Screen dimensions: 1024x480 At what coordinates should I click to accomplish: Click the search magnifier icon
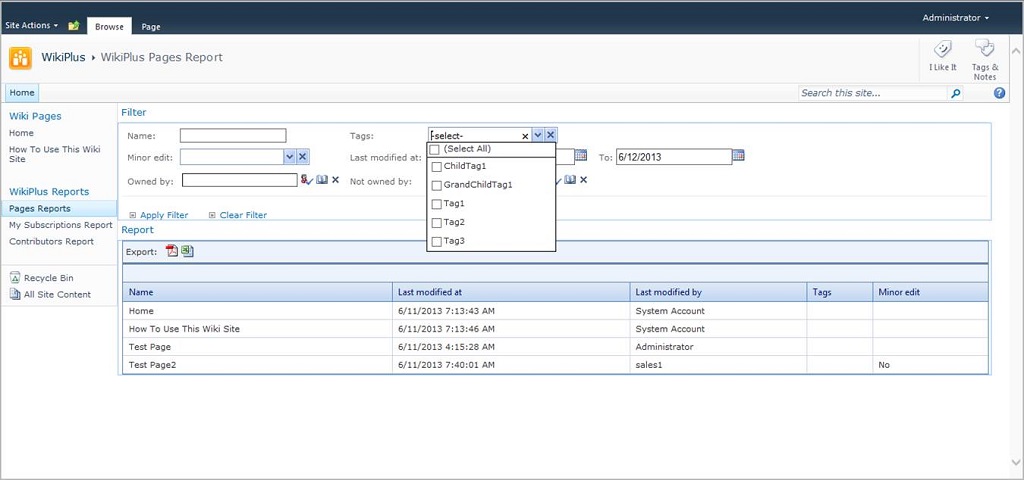pos(956,93)
